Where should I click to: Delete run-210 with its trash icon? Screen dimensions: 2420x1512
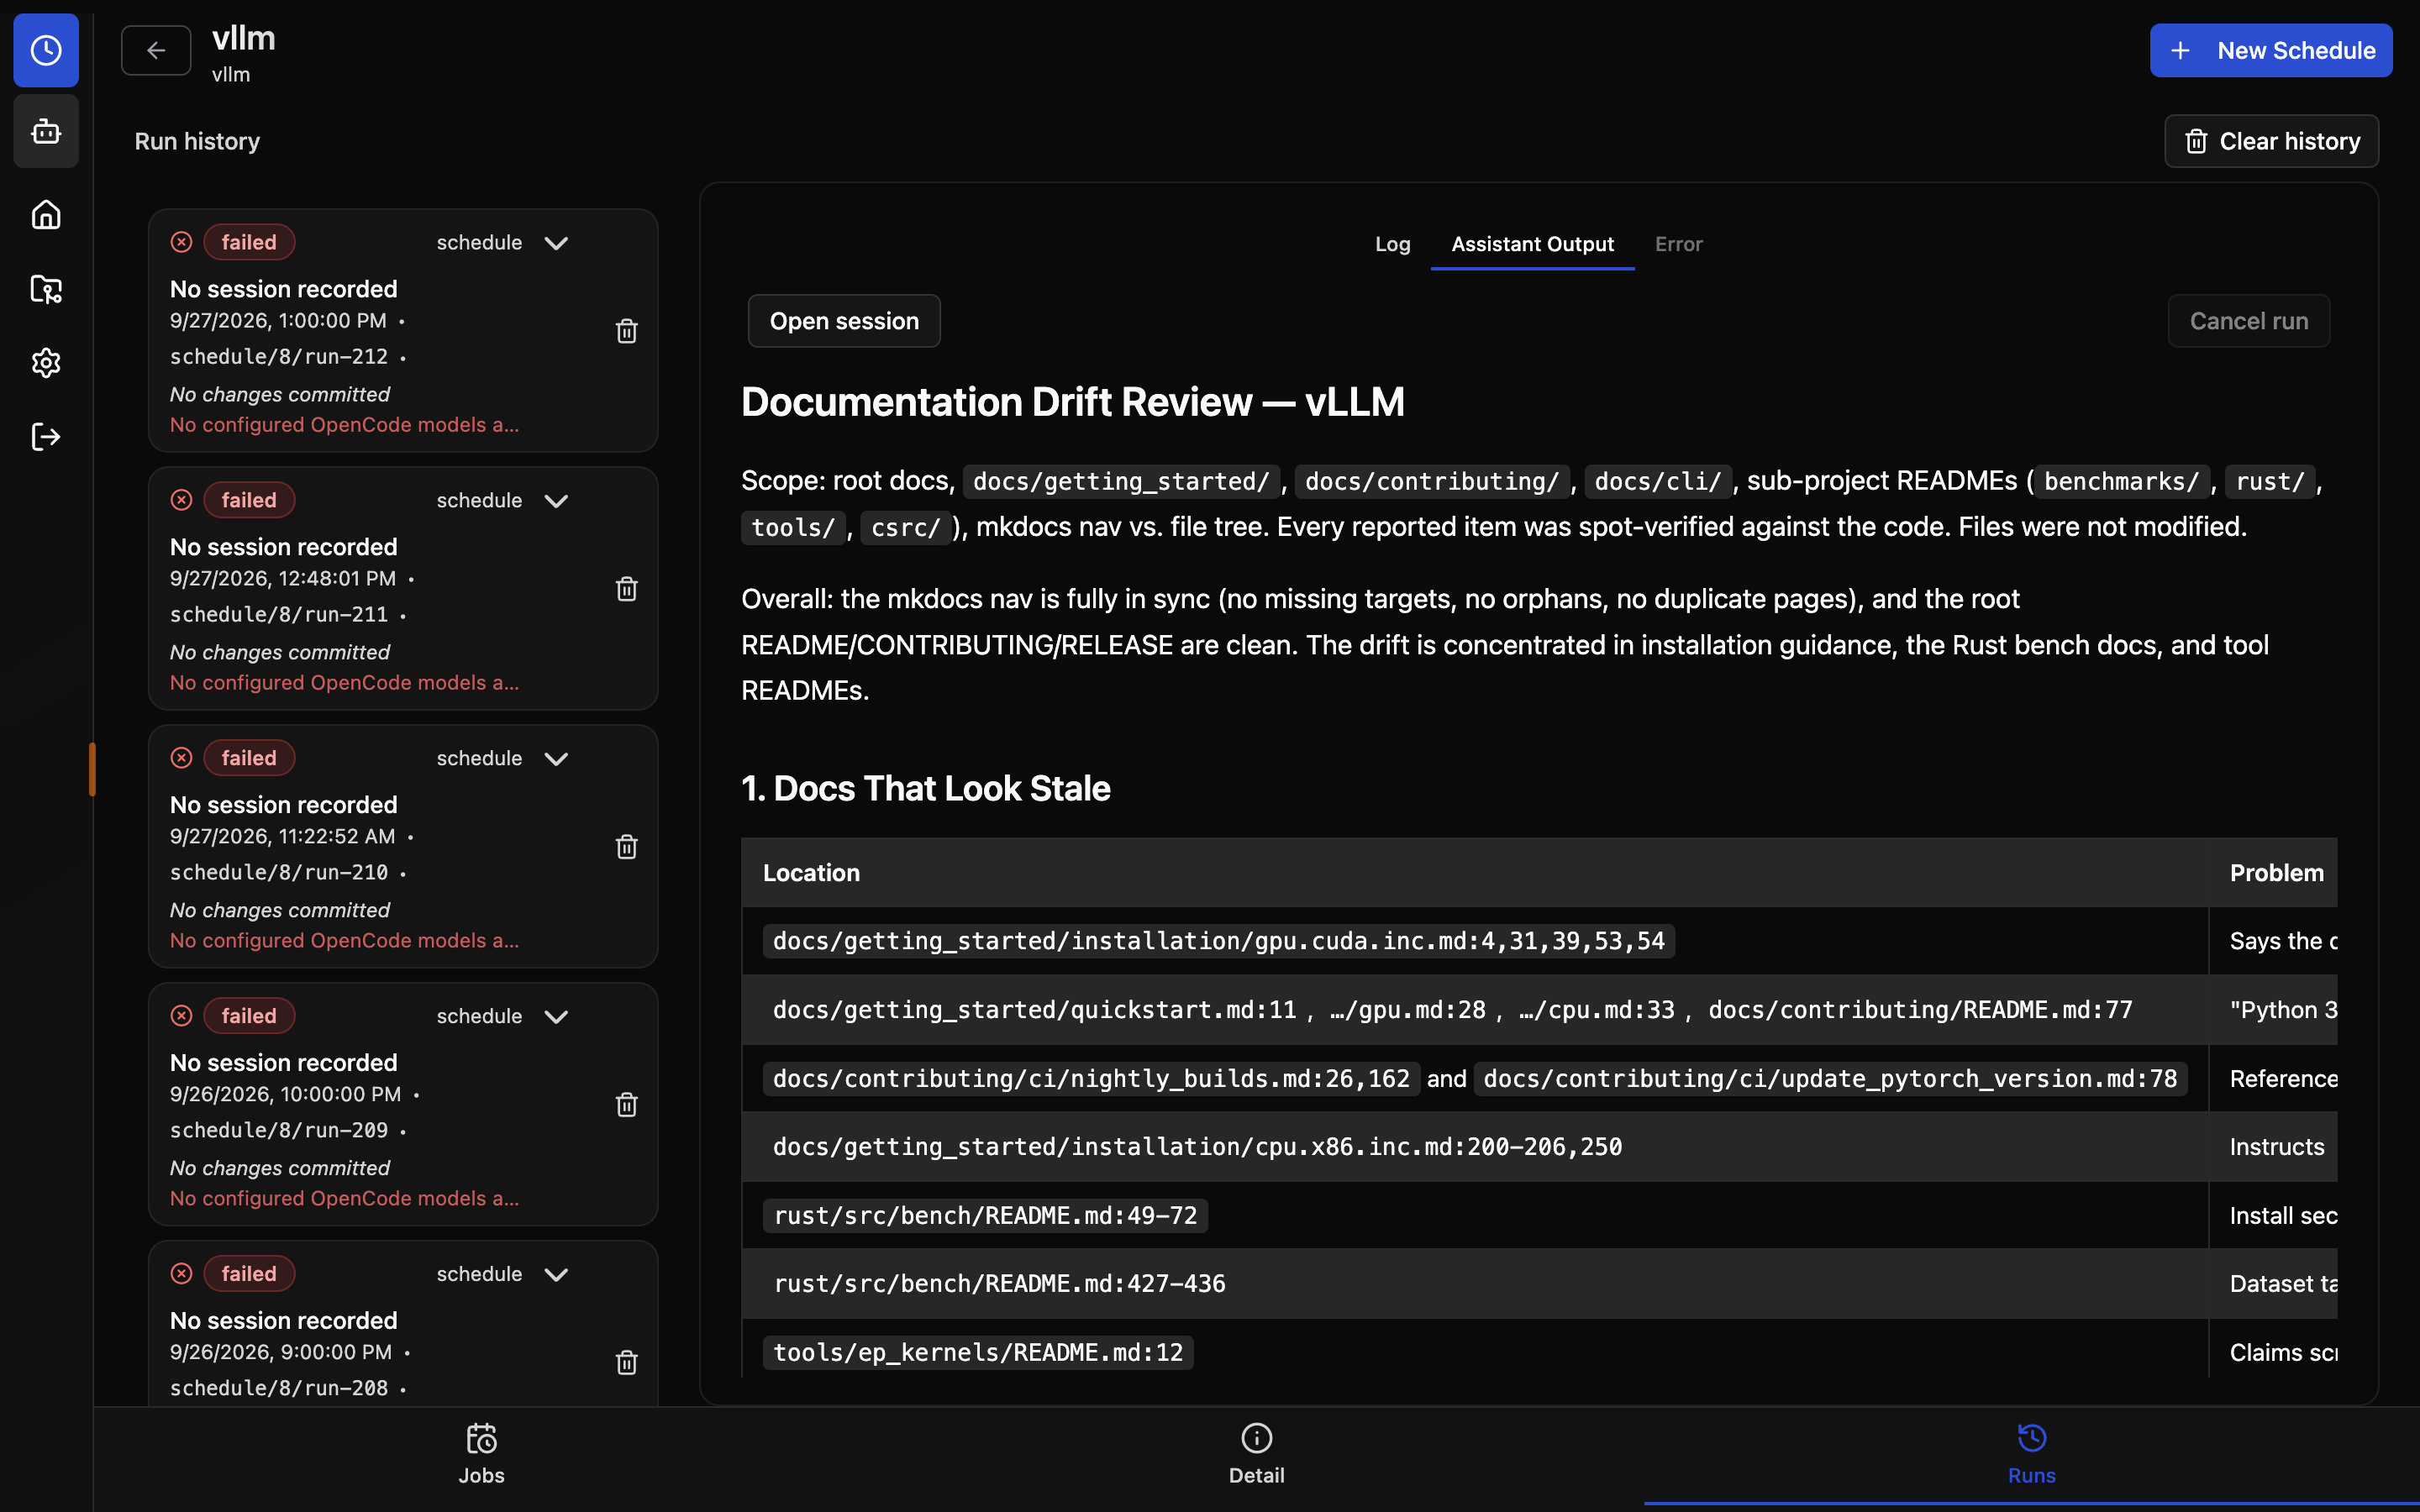point(626,847)
